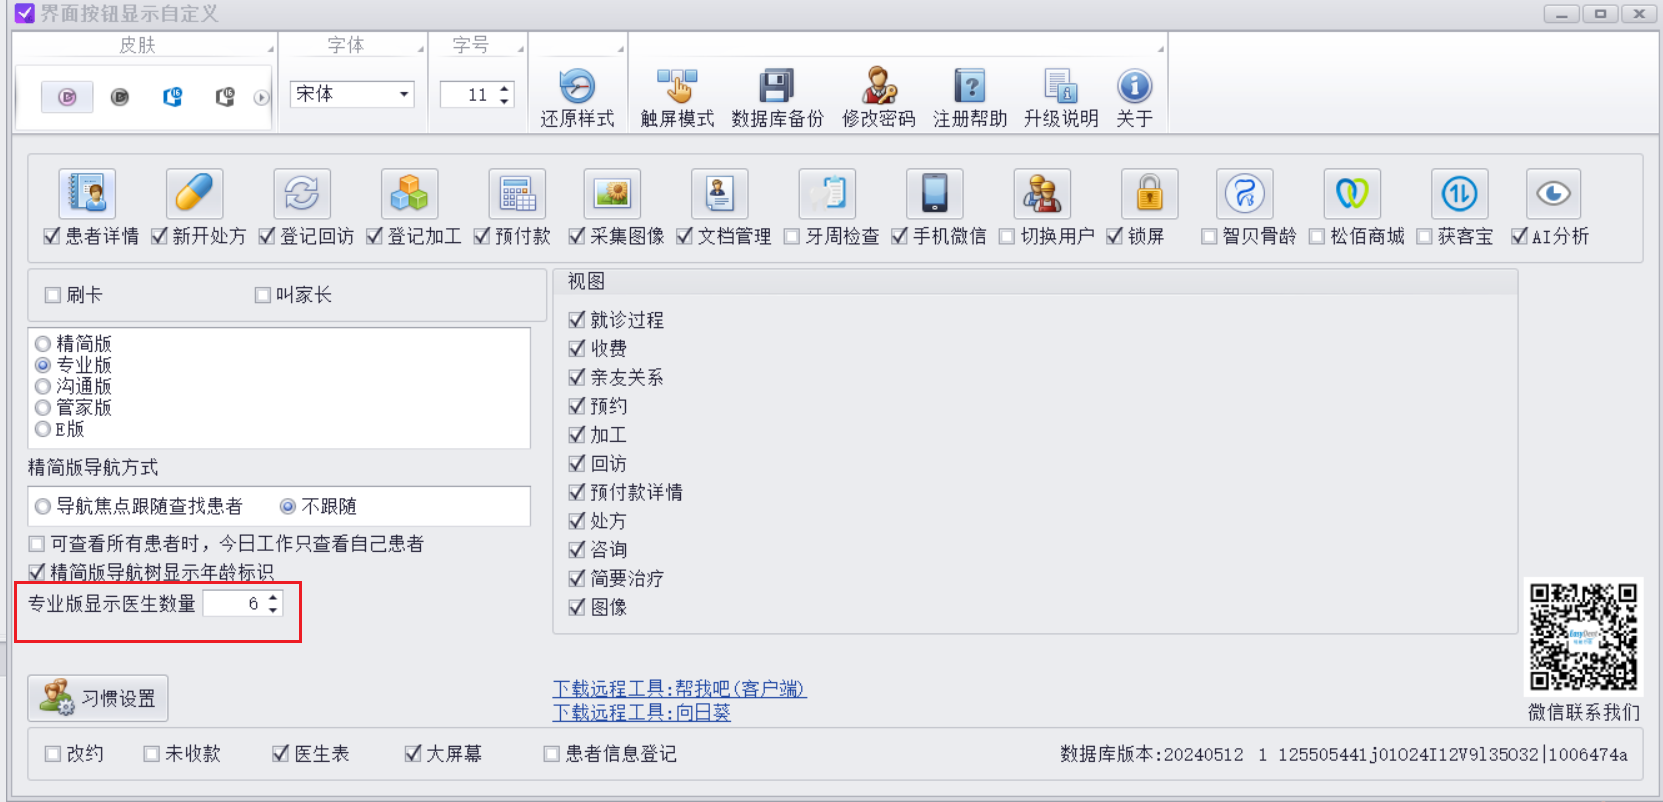Screen dimensions: 1663x802
Task: Click the 新开处方 pill icon
Action: point(194,194)
